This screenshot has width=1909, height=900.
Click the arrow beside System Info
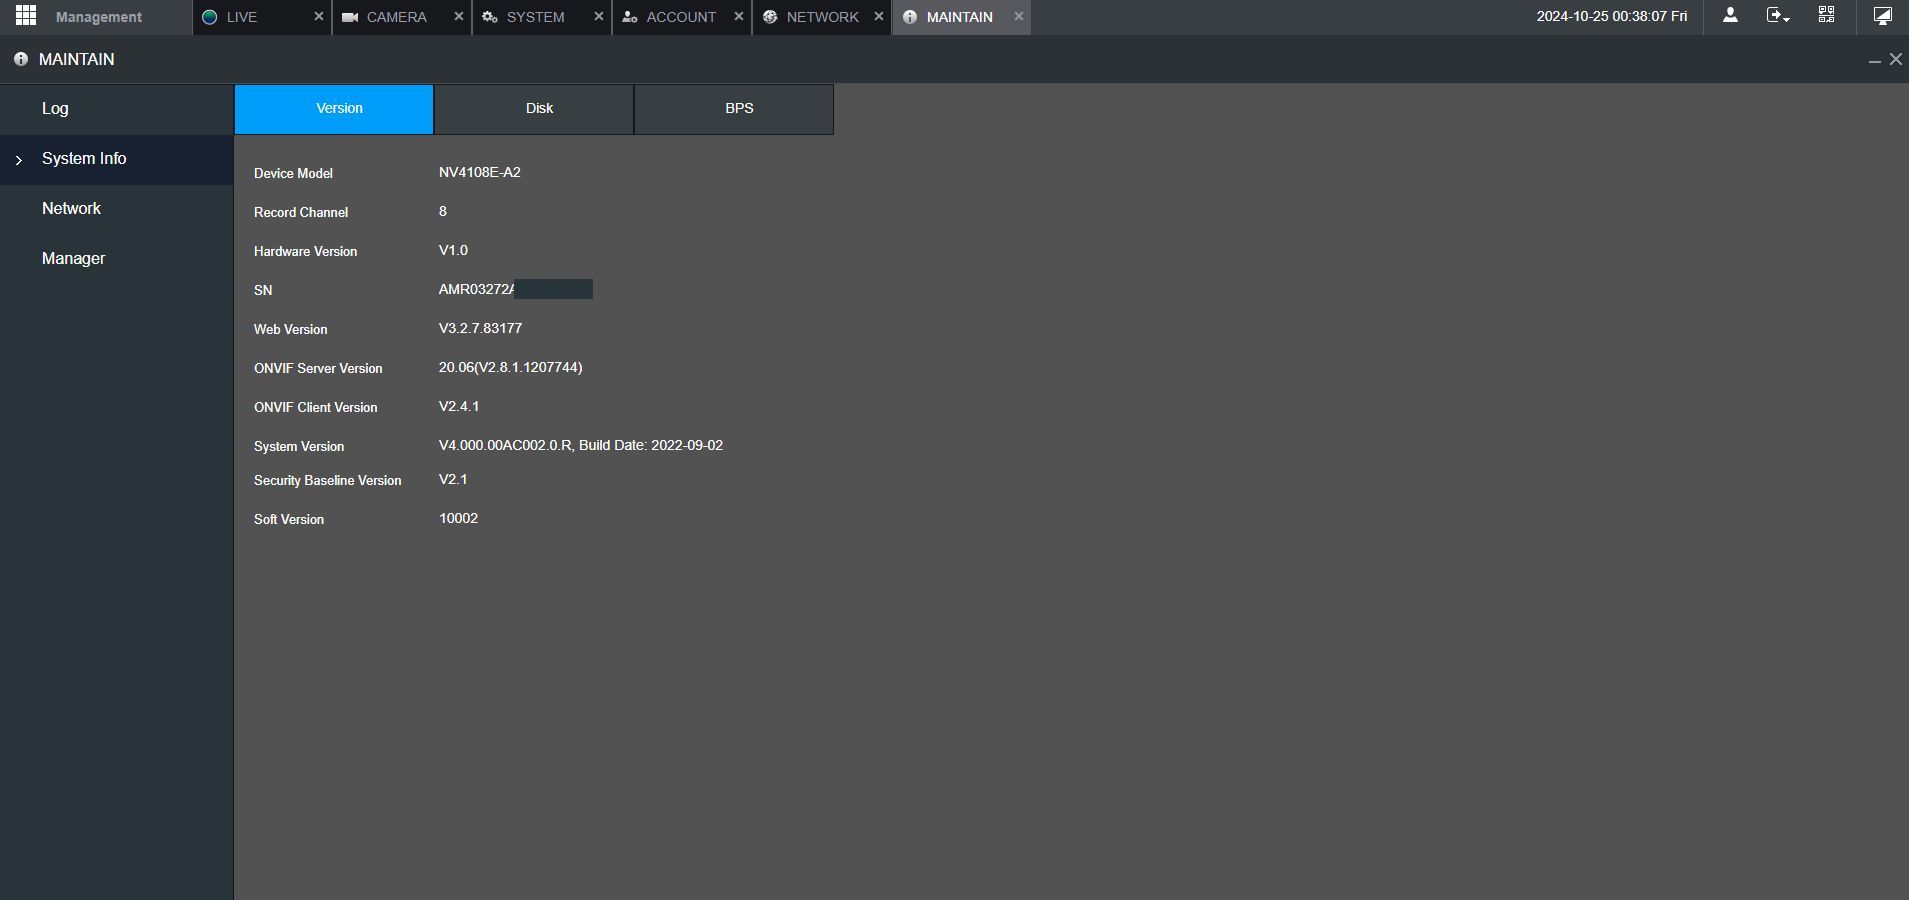click(x=18, y=160)
